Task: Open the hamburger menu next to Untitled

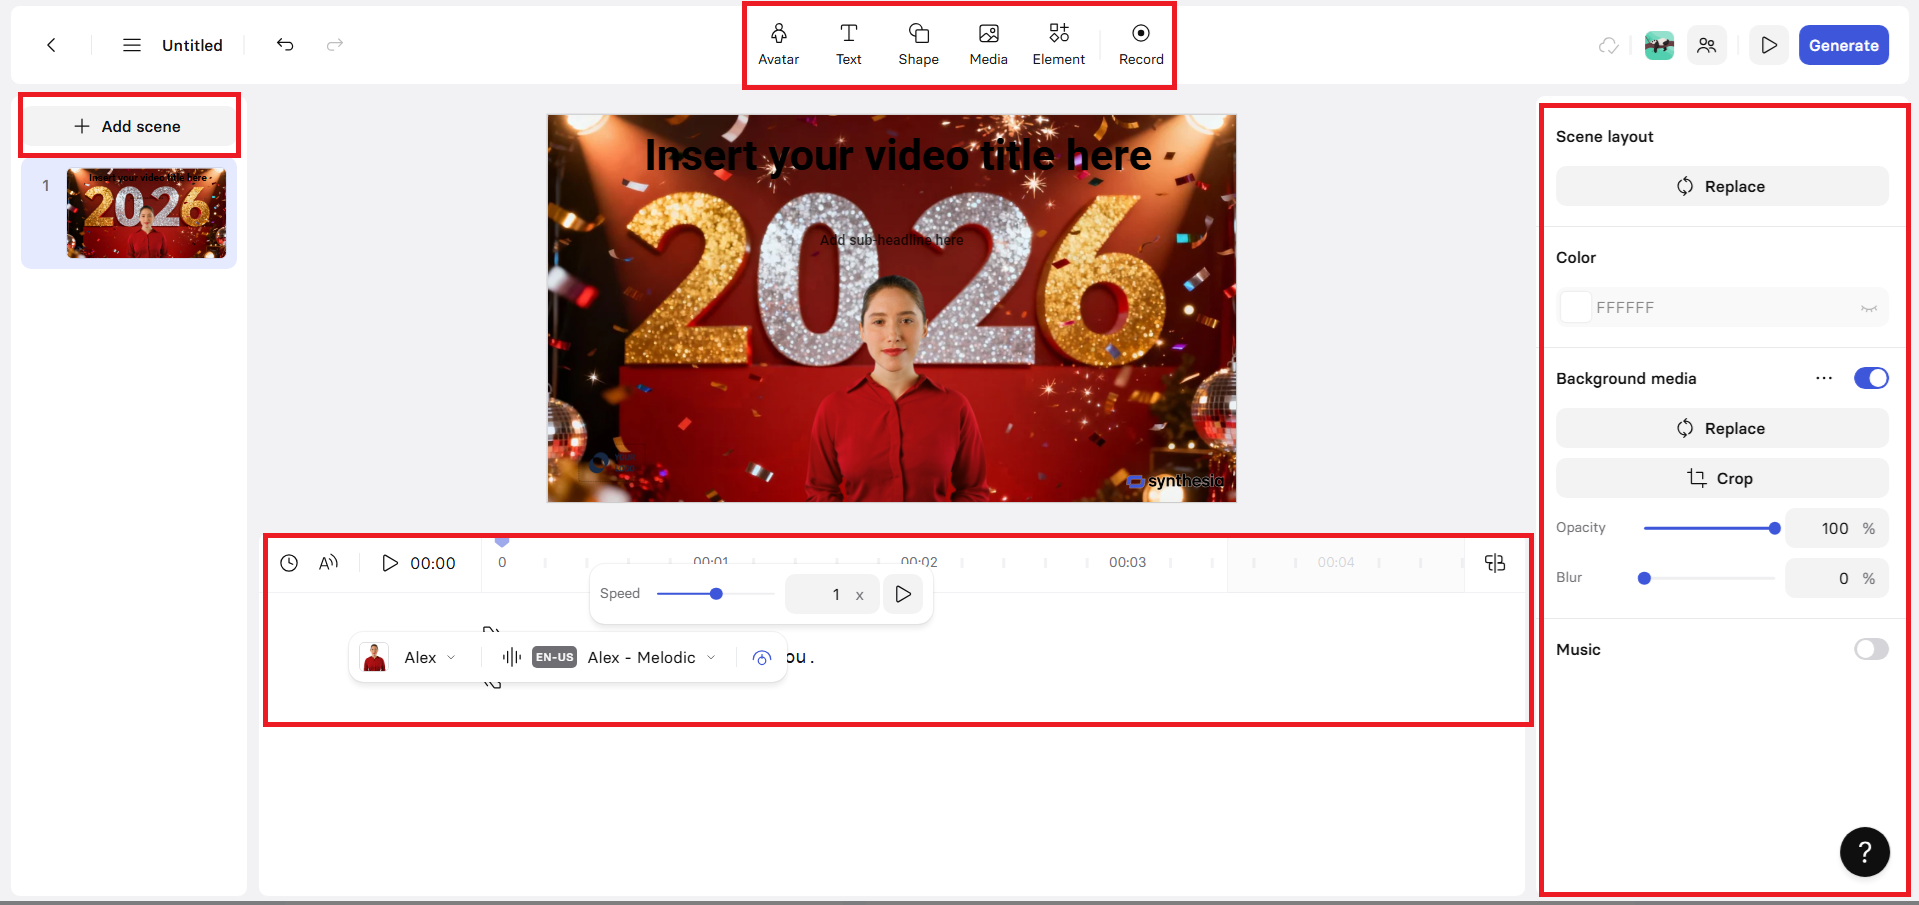Action: pyautogui.click(x=131, y=44)
